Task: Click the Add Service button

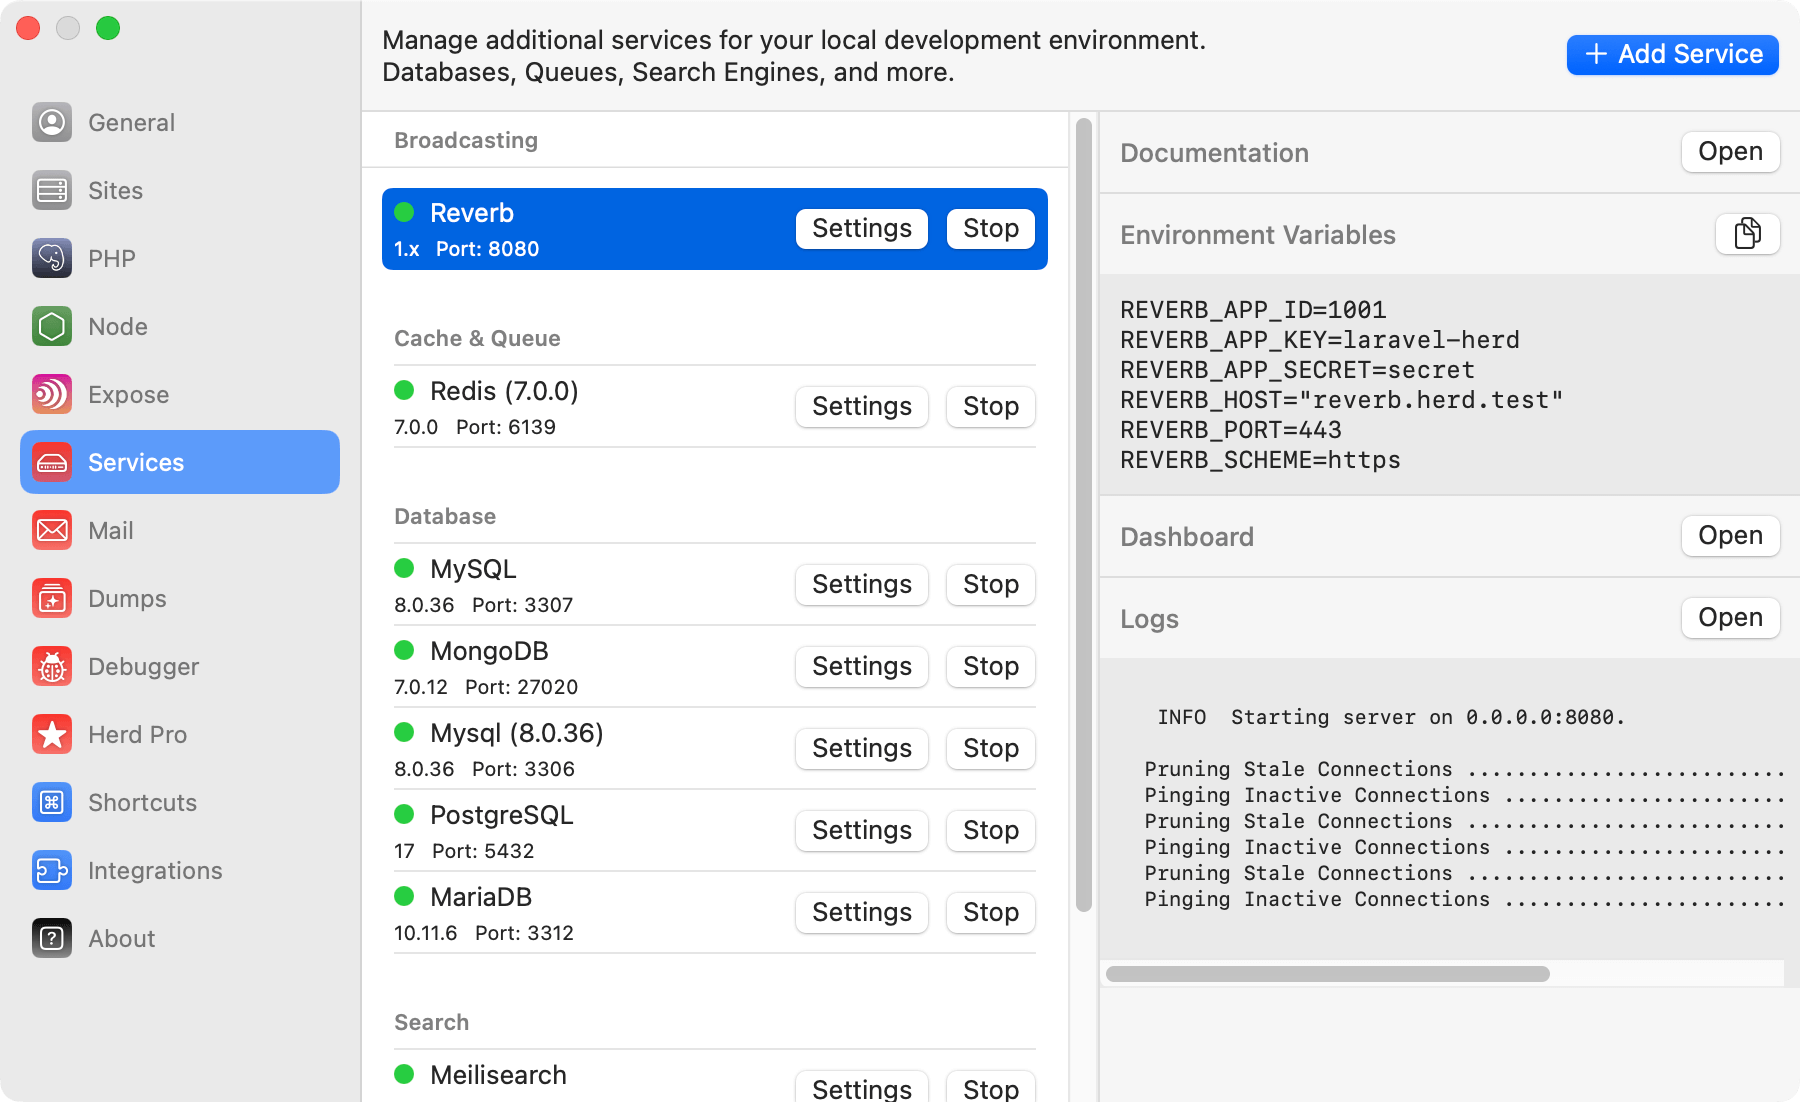Action: pyautogui.click(x=1672, y=54)
